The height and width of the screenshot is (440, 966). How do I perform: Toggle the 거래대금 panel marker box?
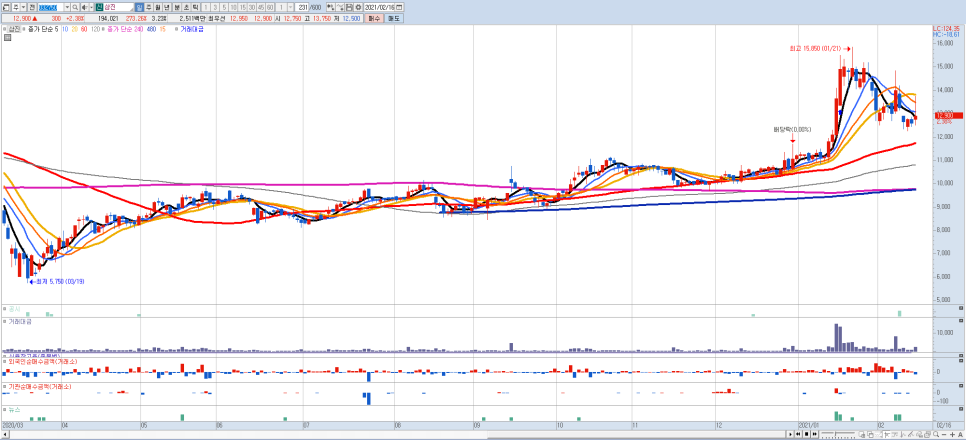click(4, 321)
